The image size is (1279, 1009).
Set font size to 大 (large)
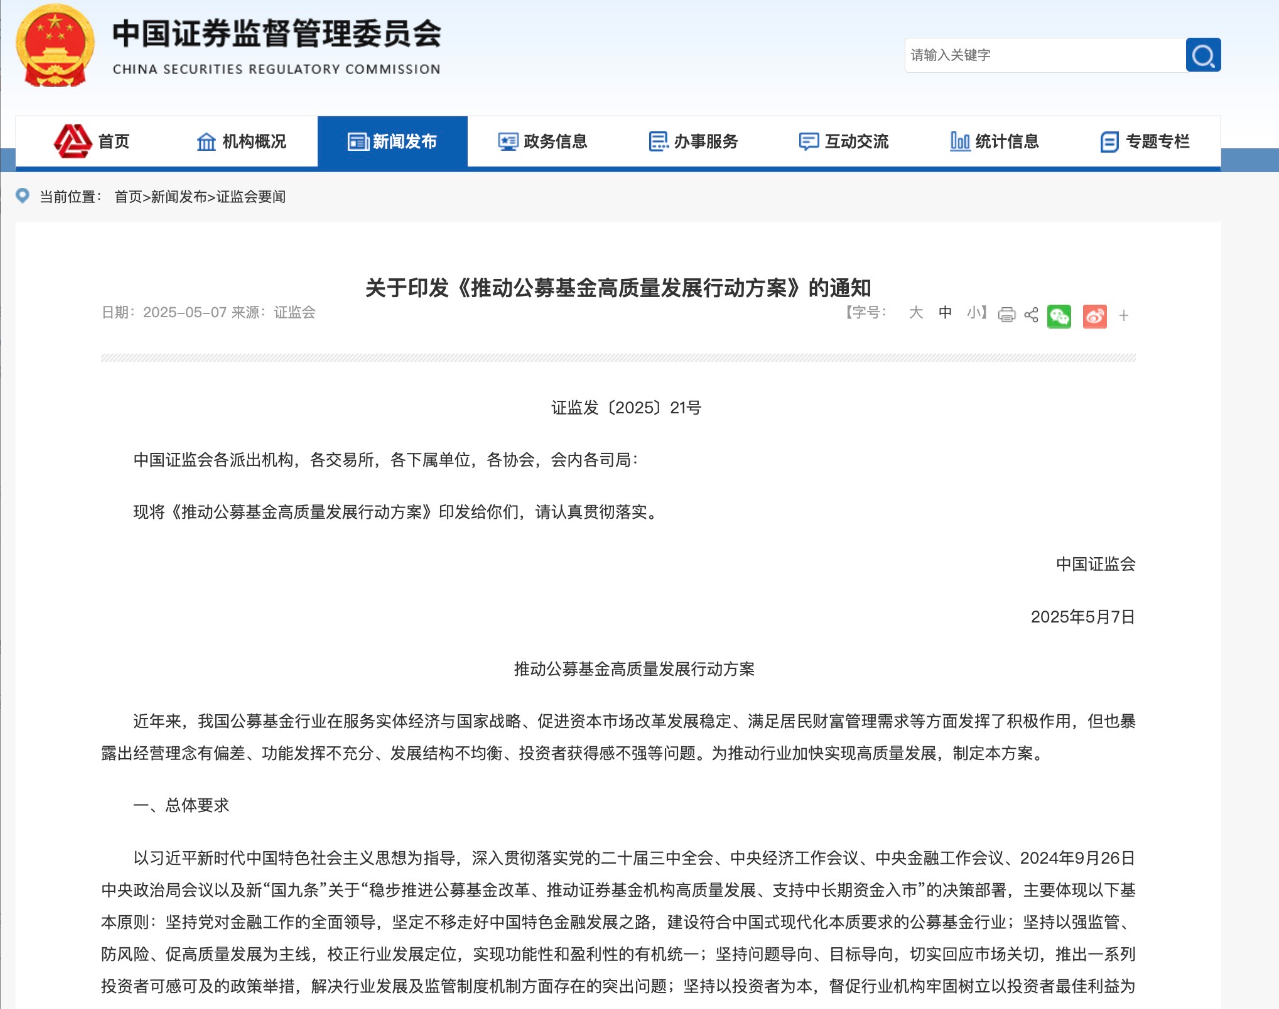click(915, 313)
